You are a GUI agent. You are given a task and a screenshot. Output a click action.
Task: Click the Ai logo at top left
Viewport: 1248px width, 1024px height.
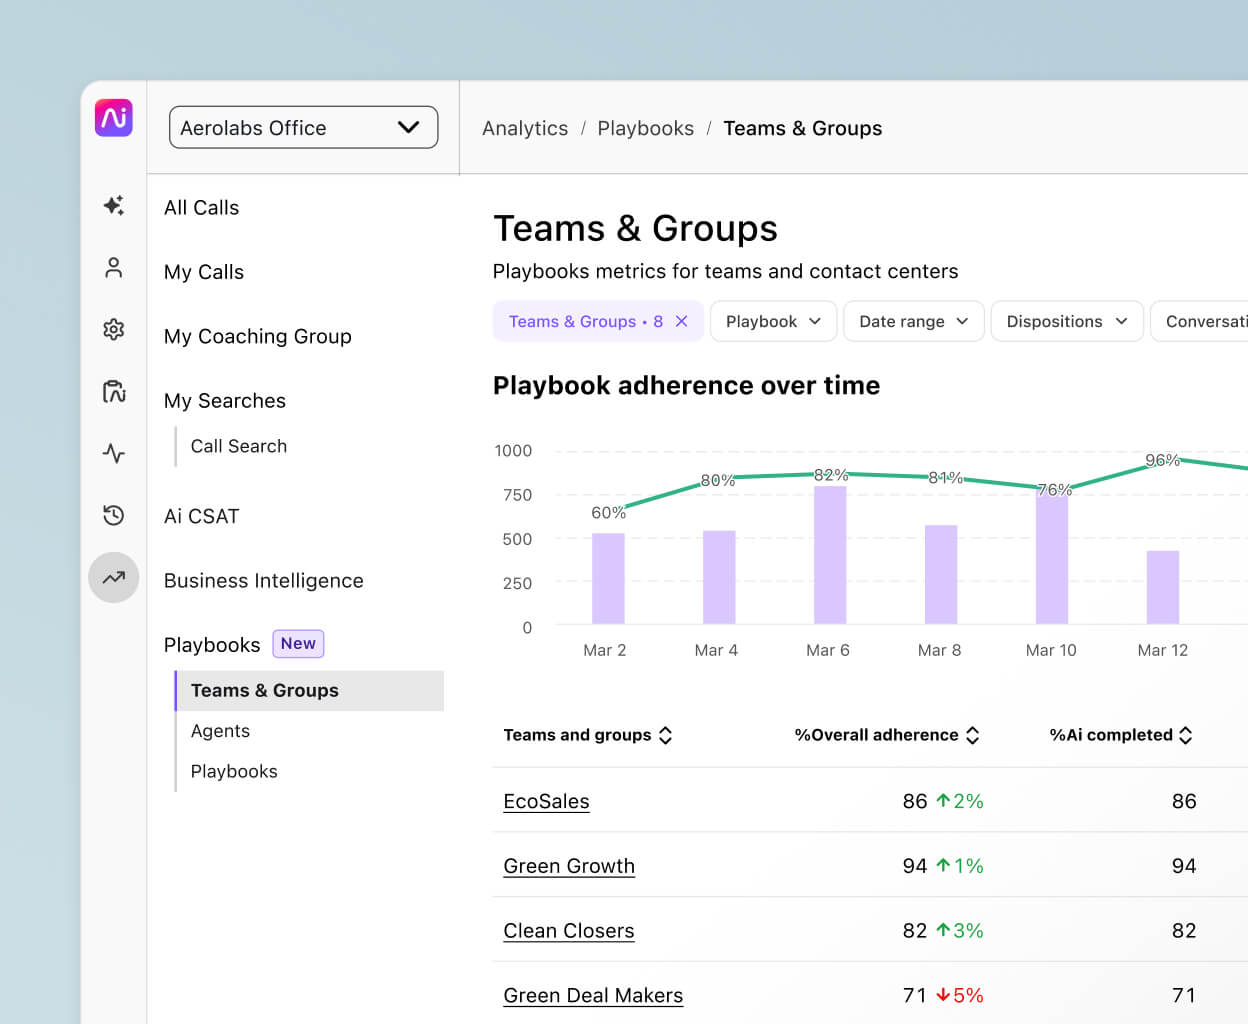(x=113, y=118)
